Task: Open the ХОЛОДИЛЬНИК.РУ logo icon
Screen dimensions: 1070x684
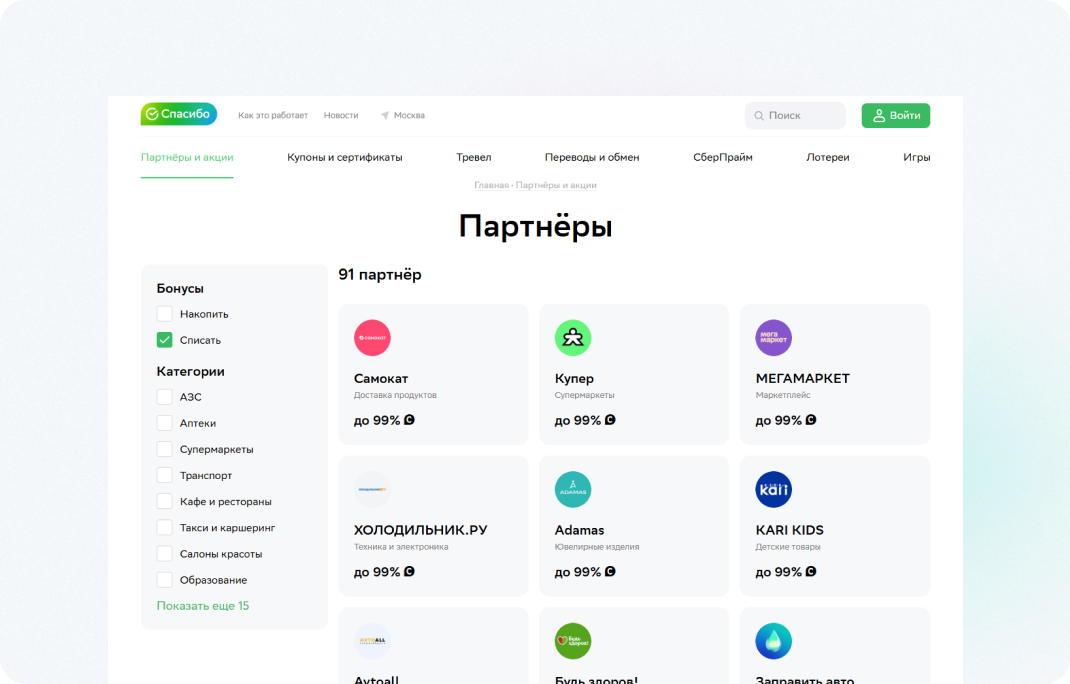Action: pyautogui.click(x=372, y=489)
